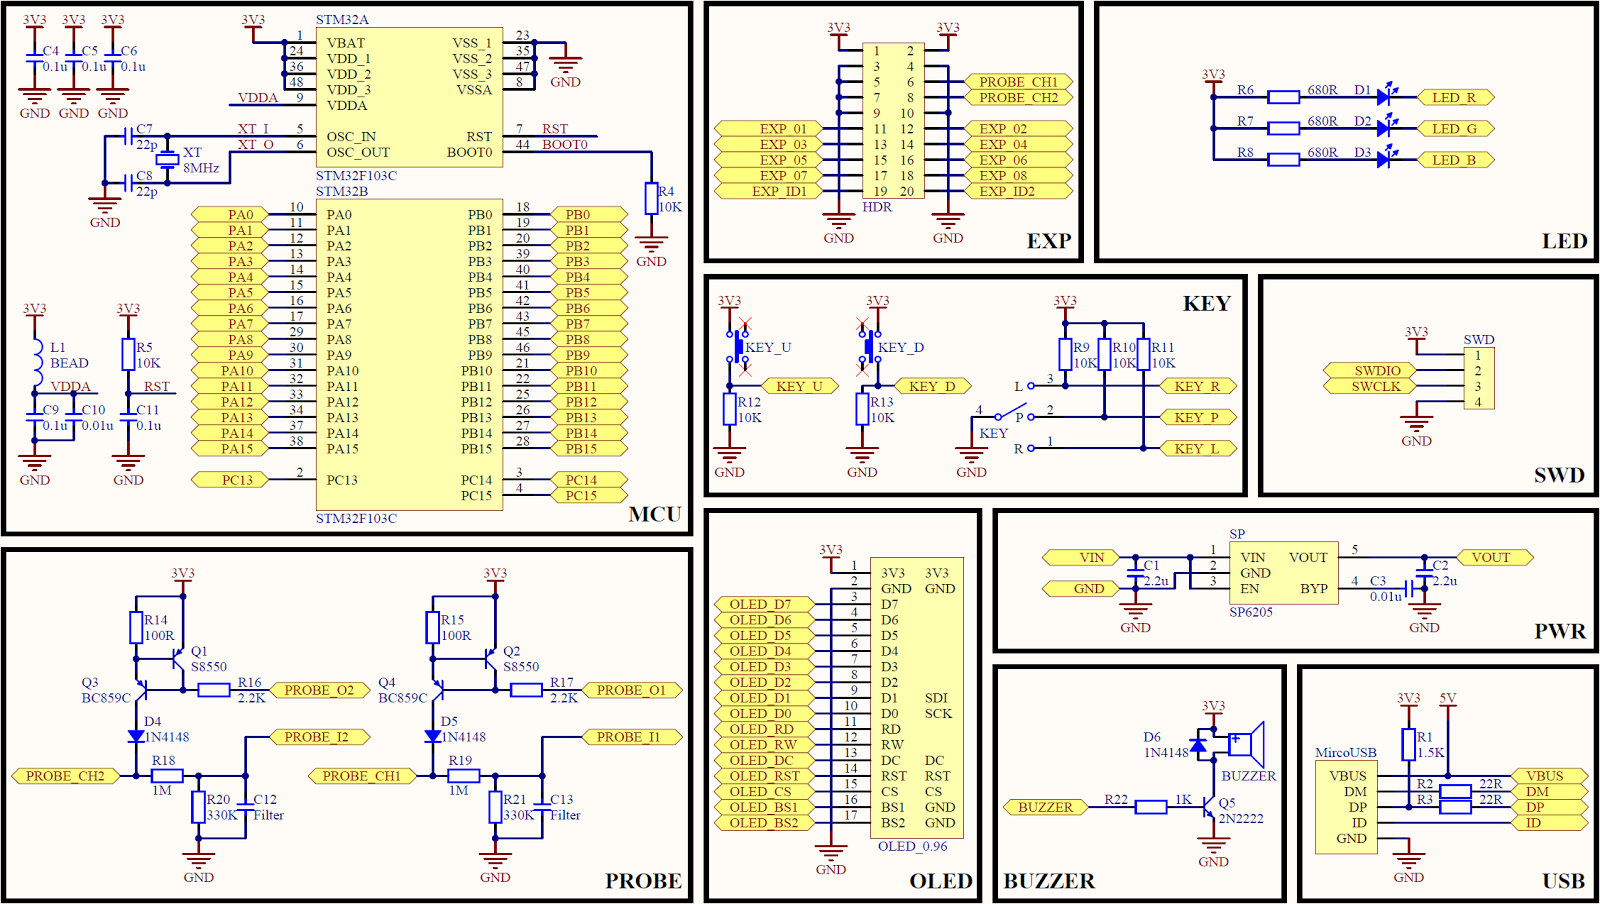Screen dimensions: 1600x904
Task: Click the PROBE block title
Action: click(643, 881)
